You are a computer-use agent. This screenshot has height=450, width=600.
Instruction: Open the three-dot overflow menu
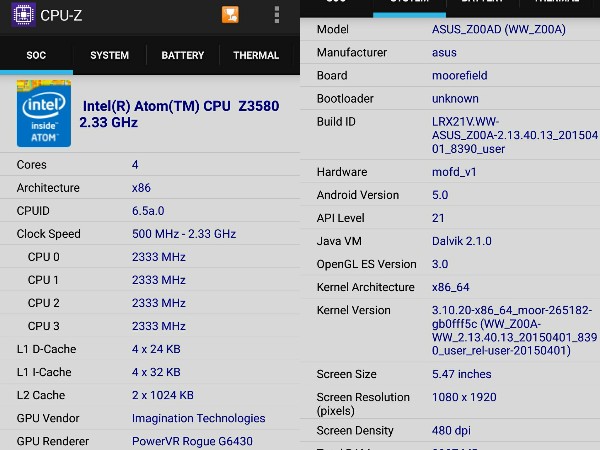tap(277, 15)
